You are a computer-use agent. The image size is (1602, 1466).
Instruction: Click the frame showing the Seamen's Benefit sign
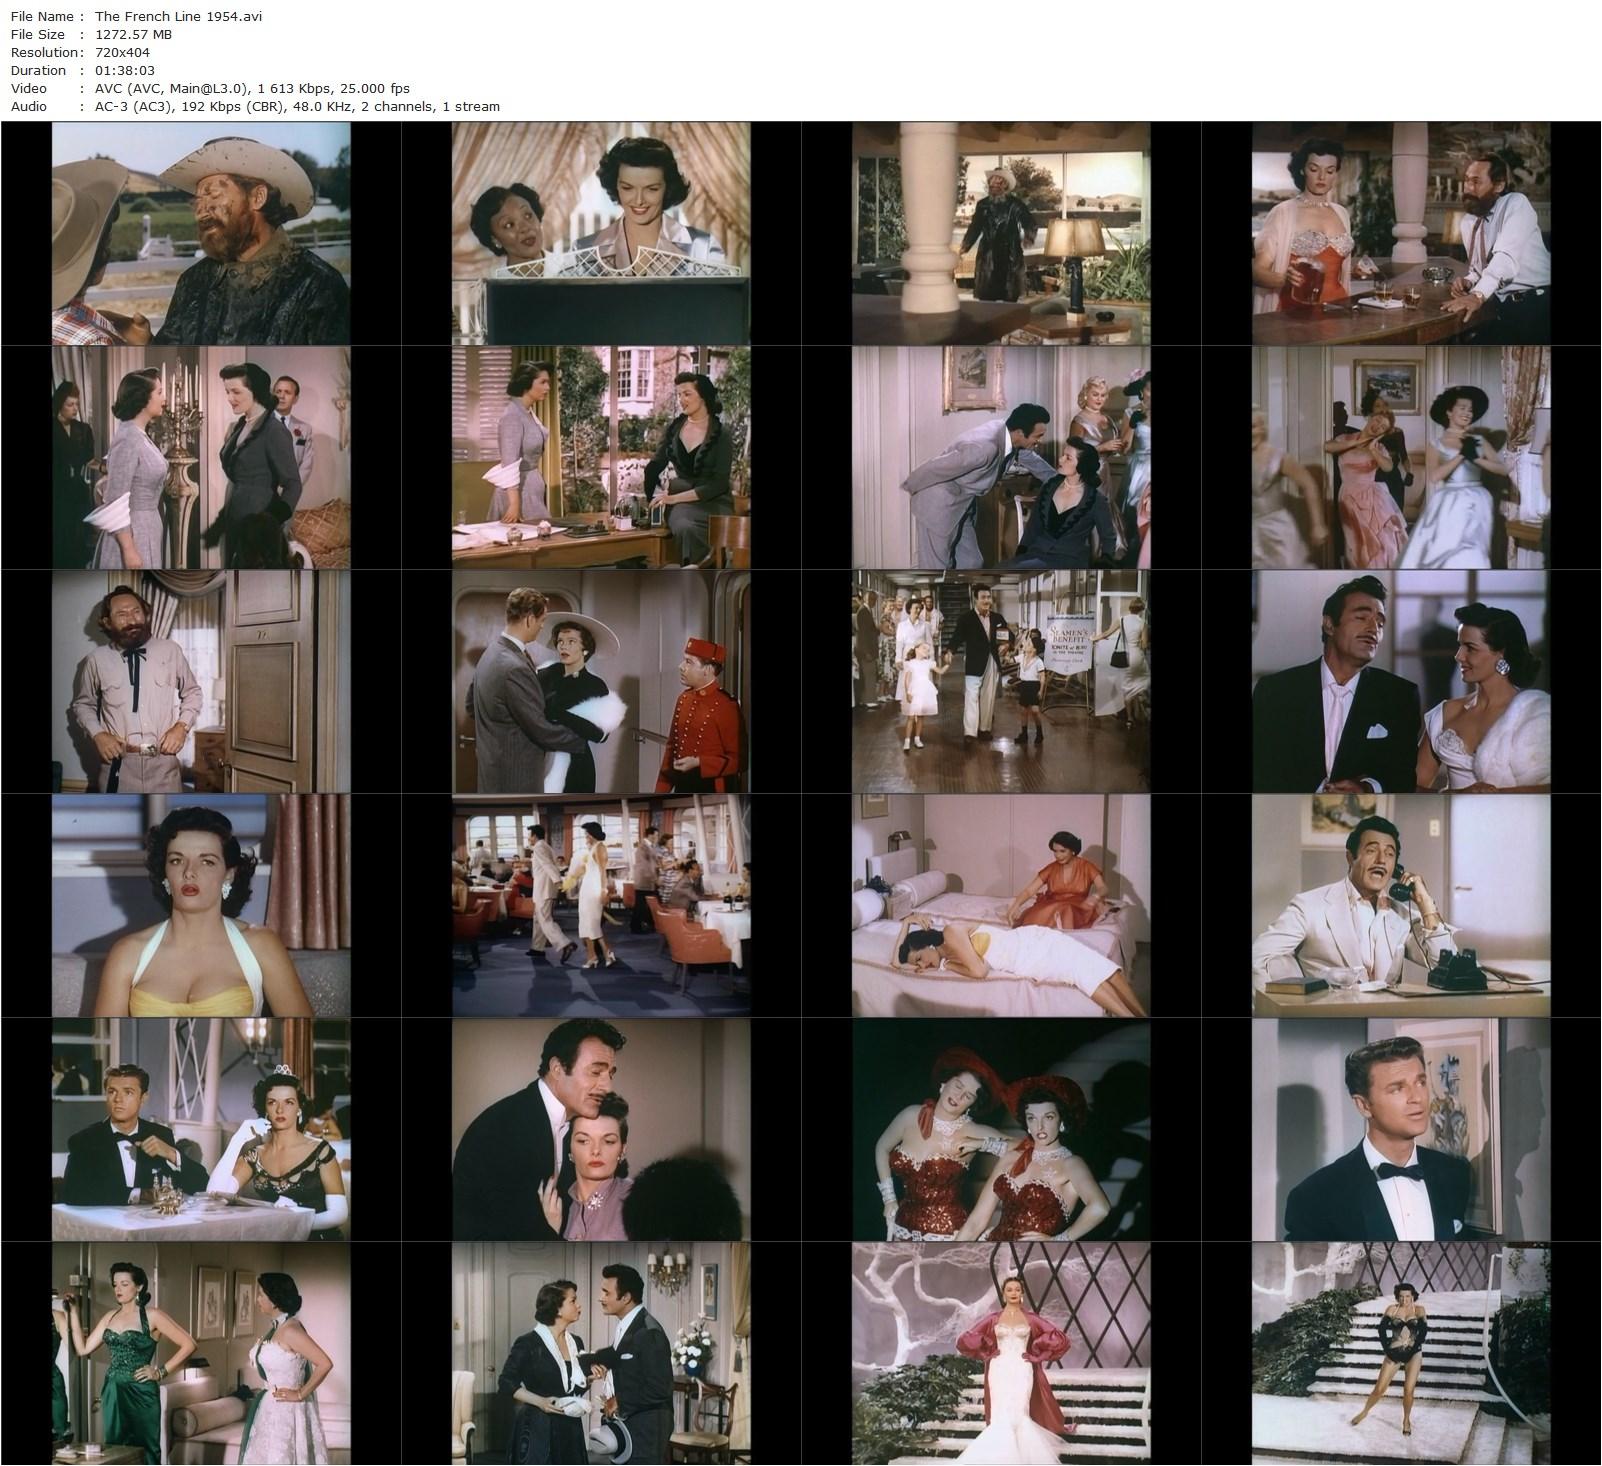[1001, 682]
